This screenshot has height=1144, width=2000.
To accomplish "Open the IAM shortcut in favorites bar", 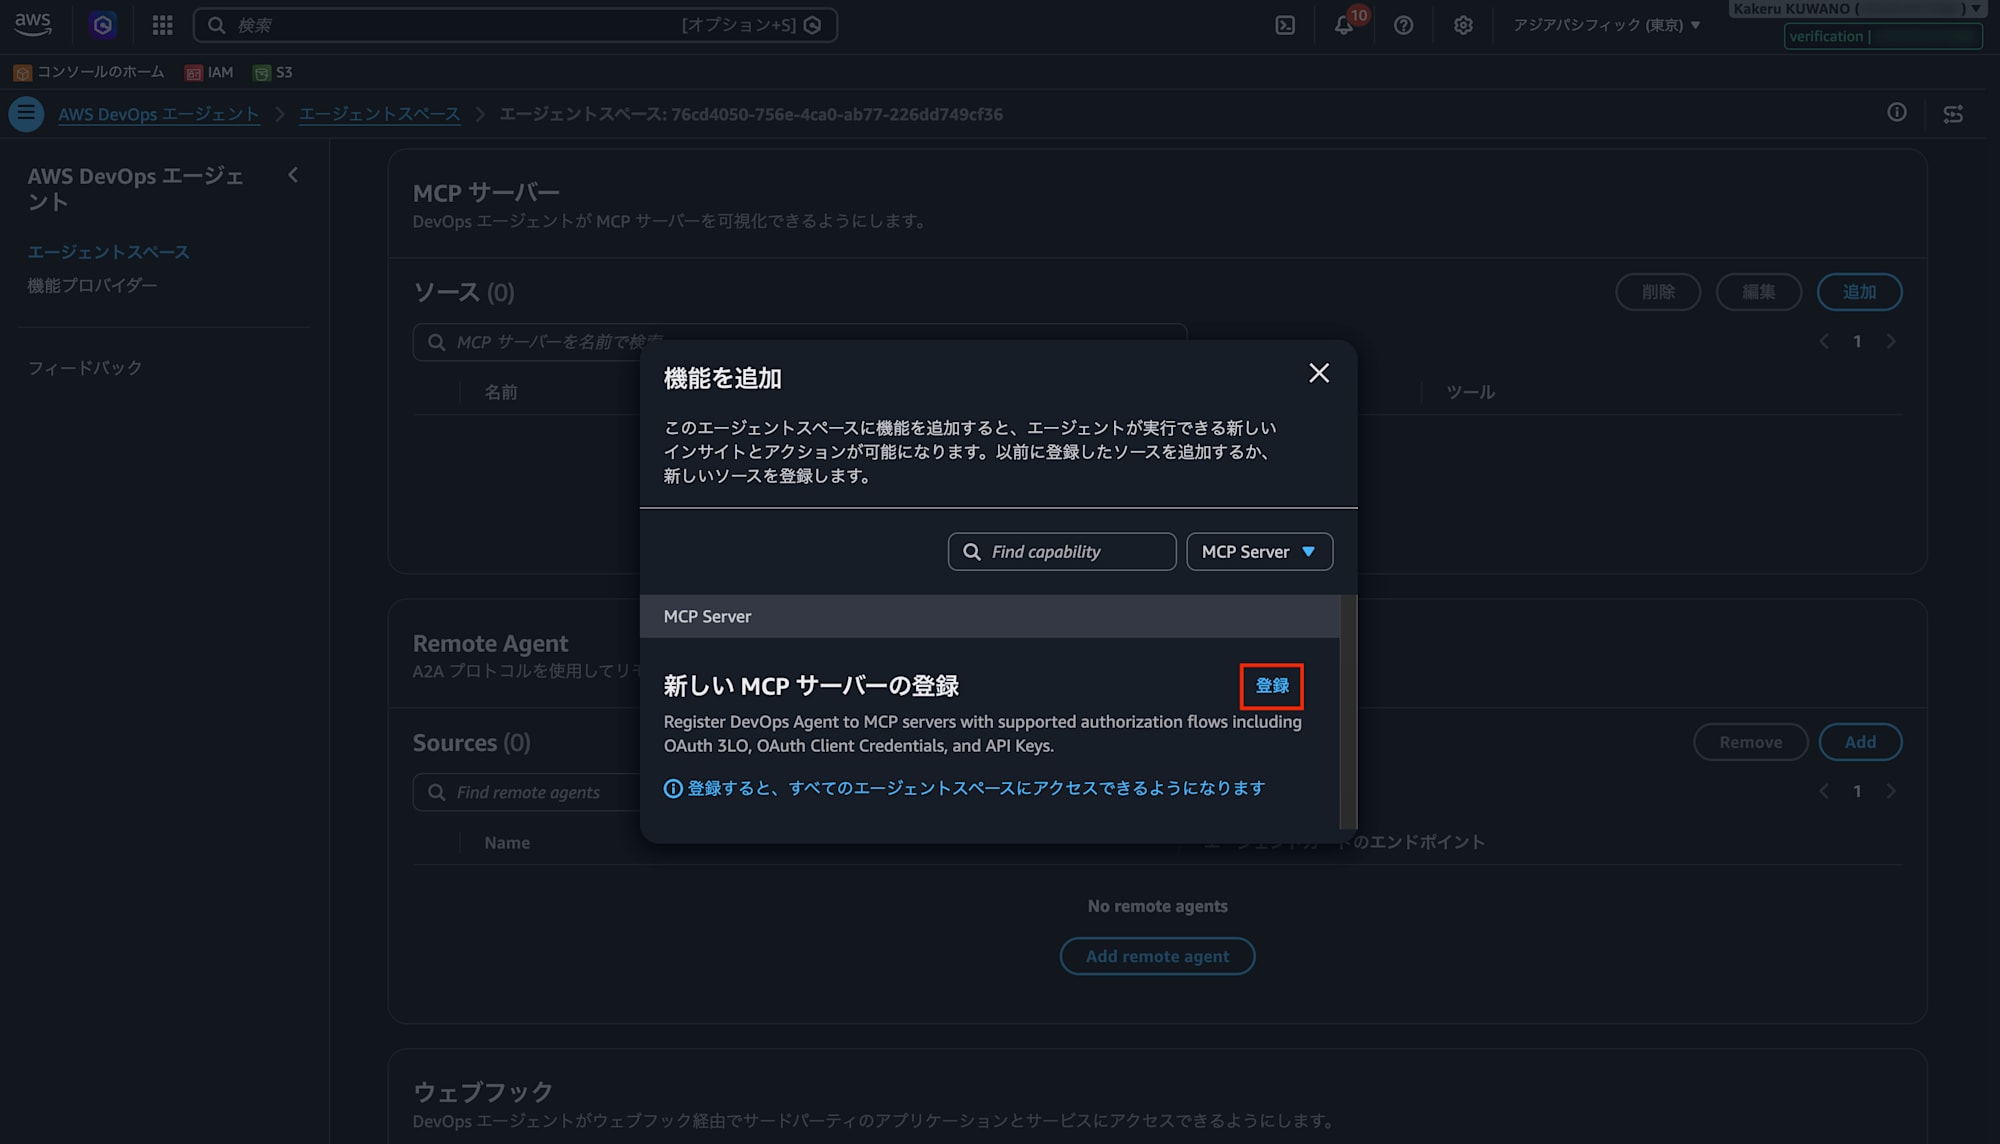I will coord(209,72).
